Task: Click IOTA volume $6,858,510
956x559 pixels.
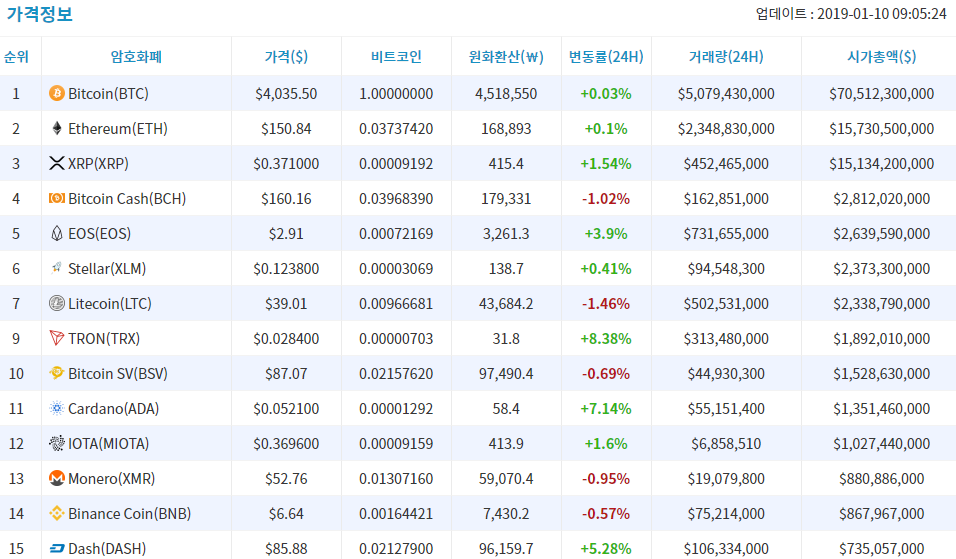Action: [726, 444]
